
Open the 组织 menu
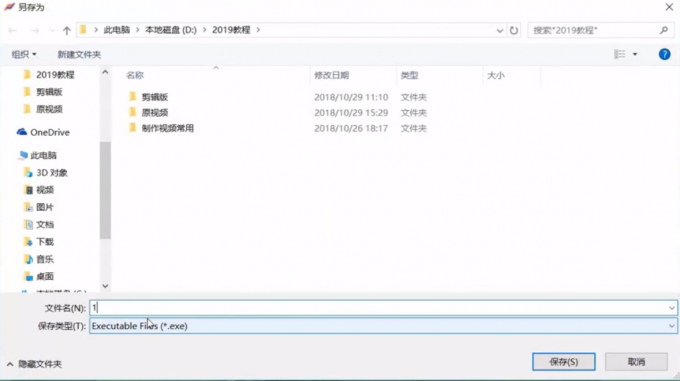tap(24, 54)
